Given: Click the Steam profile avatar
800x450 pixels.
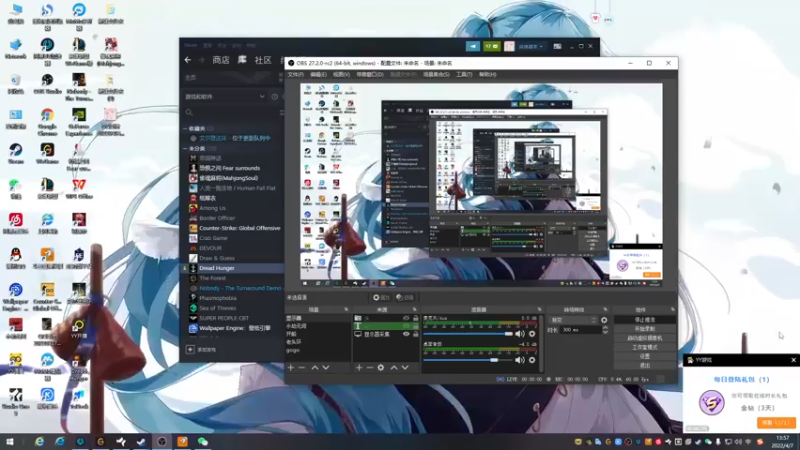Looking at the screenshot, I should [509, 46].
